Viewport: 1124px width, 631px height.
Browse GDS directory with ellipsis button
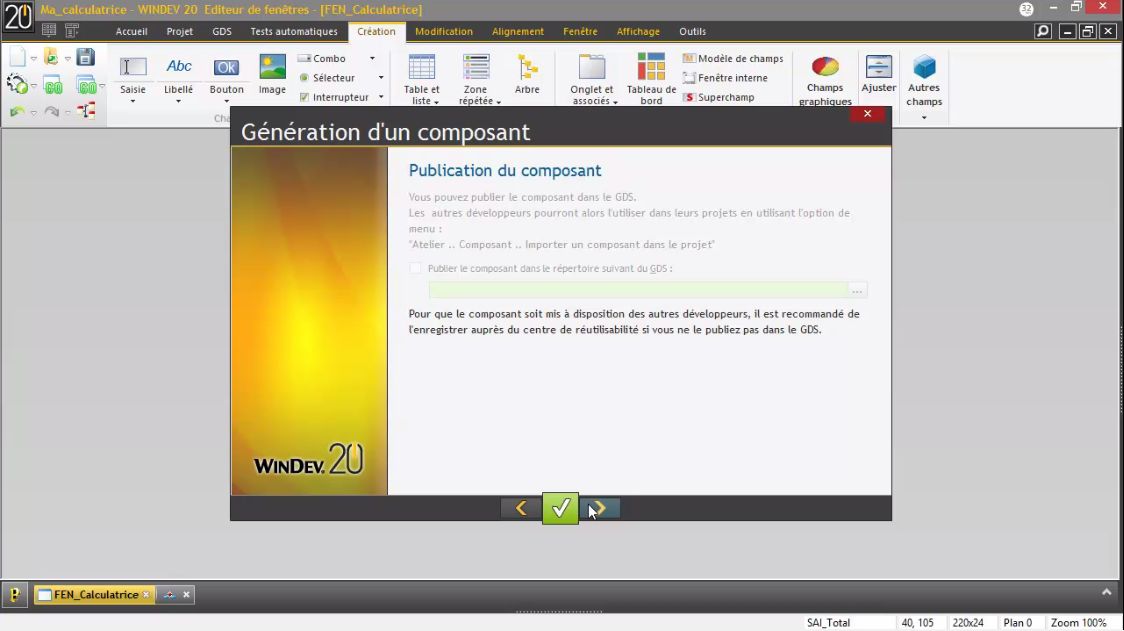click(x=857, y=290)
